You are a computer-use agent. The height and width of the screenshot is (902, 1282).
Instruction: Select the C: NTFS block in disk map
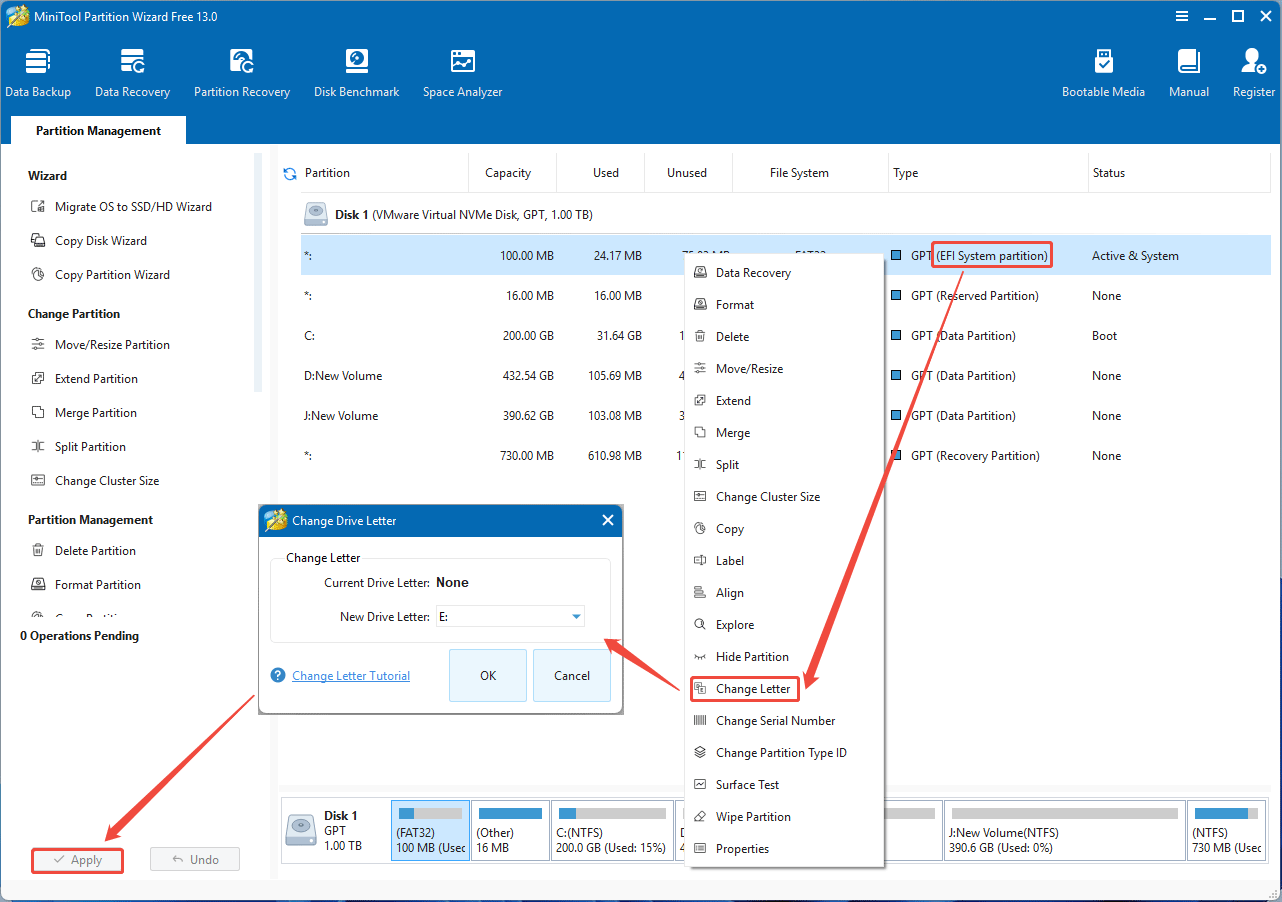[x=612, y=830]
